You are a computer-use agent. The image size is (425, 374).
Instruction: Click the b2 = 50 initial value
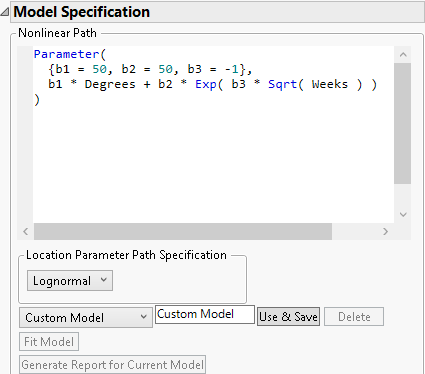[147, 69]
